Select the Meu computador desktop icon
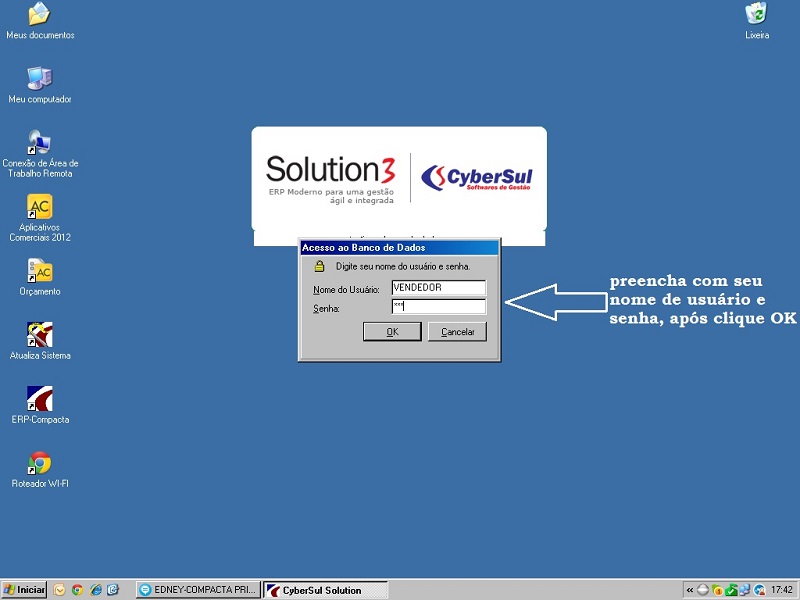 tap(40, 85)
